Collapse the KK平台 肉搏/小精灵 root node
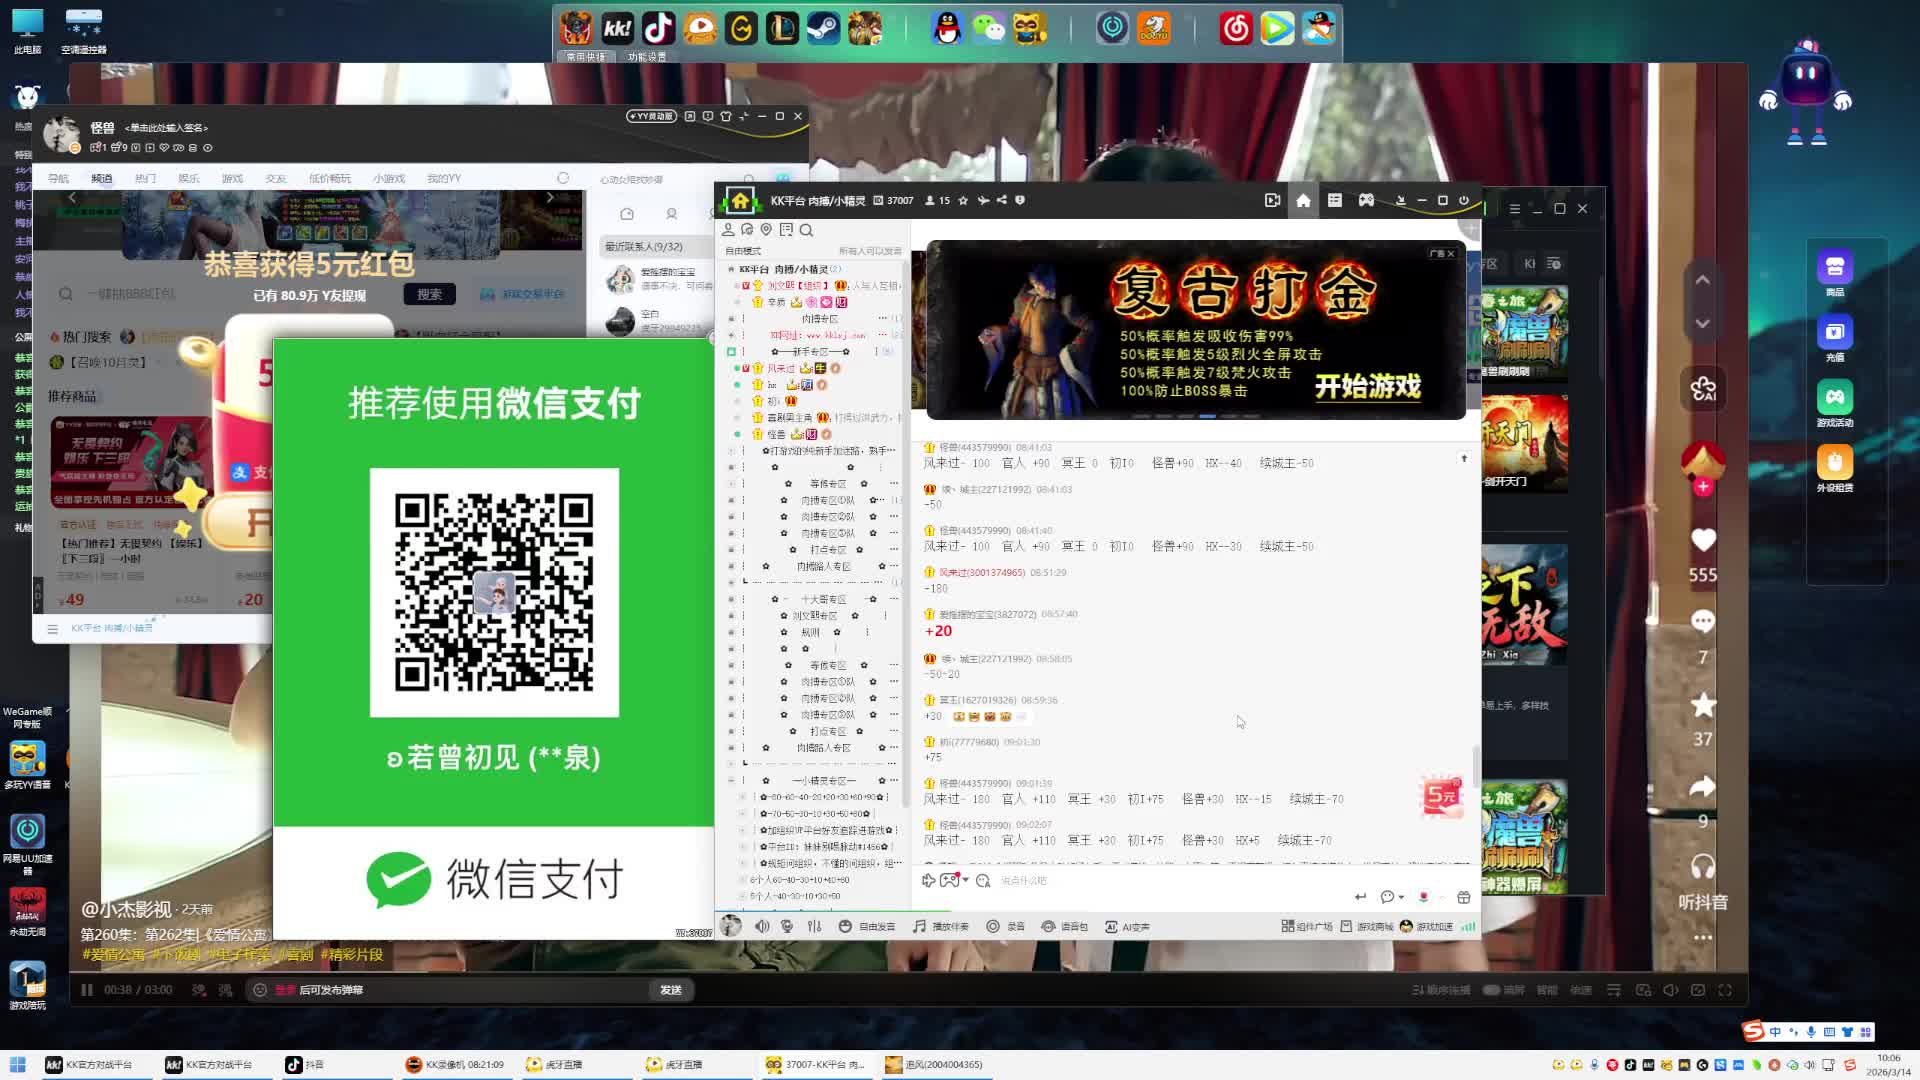Viewport: 1920px width, 1080px height. [x=731, y=269]
